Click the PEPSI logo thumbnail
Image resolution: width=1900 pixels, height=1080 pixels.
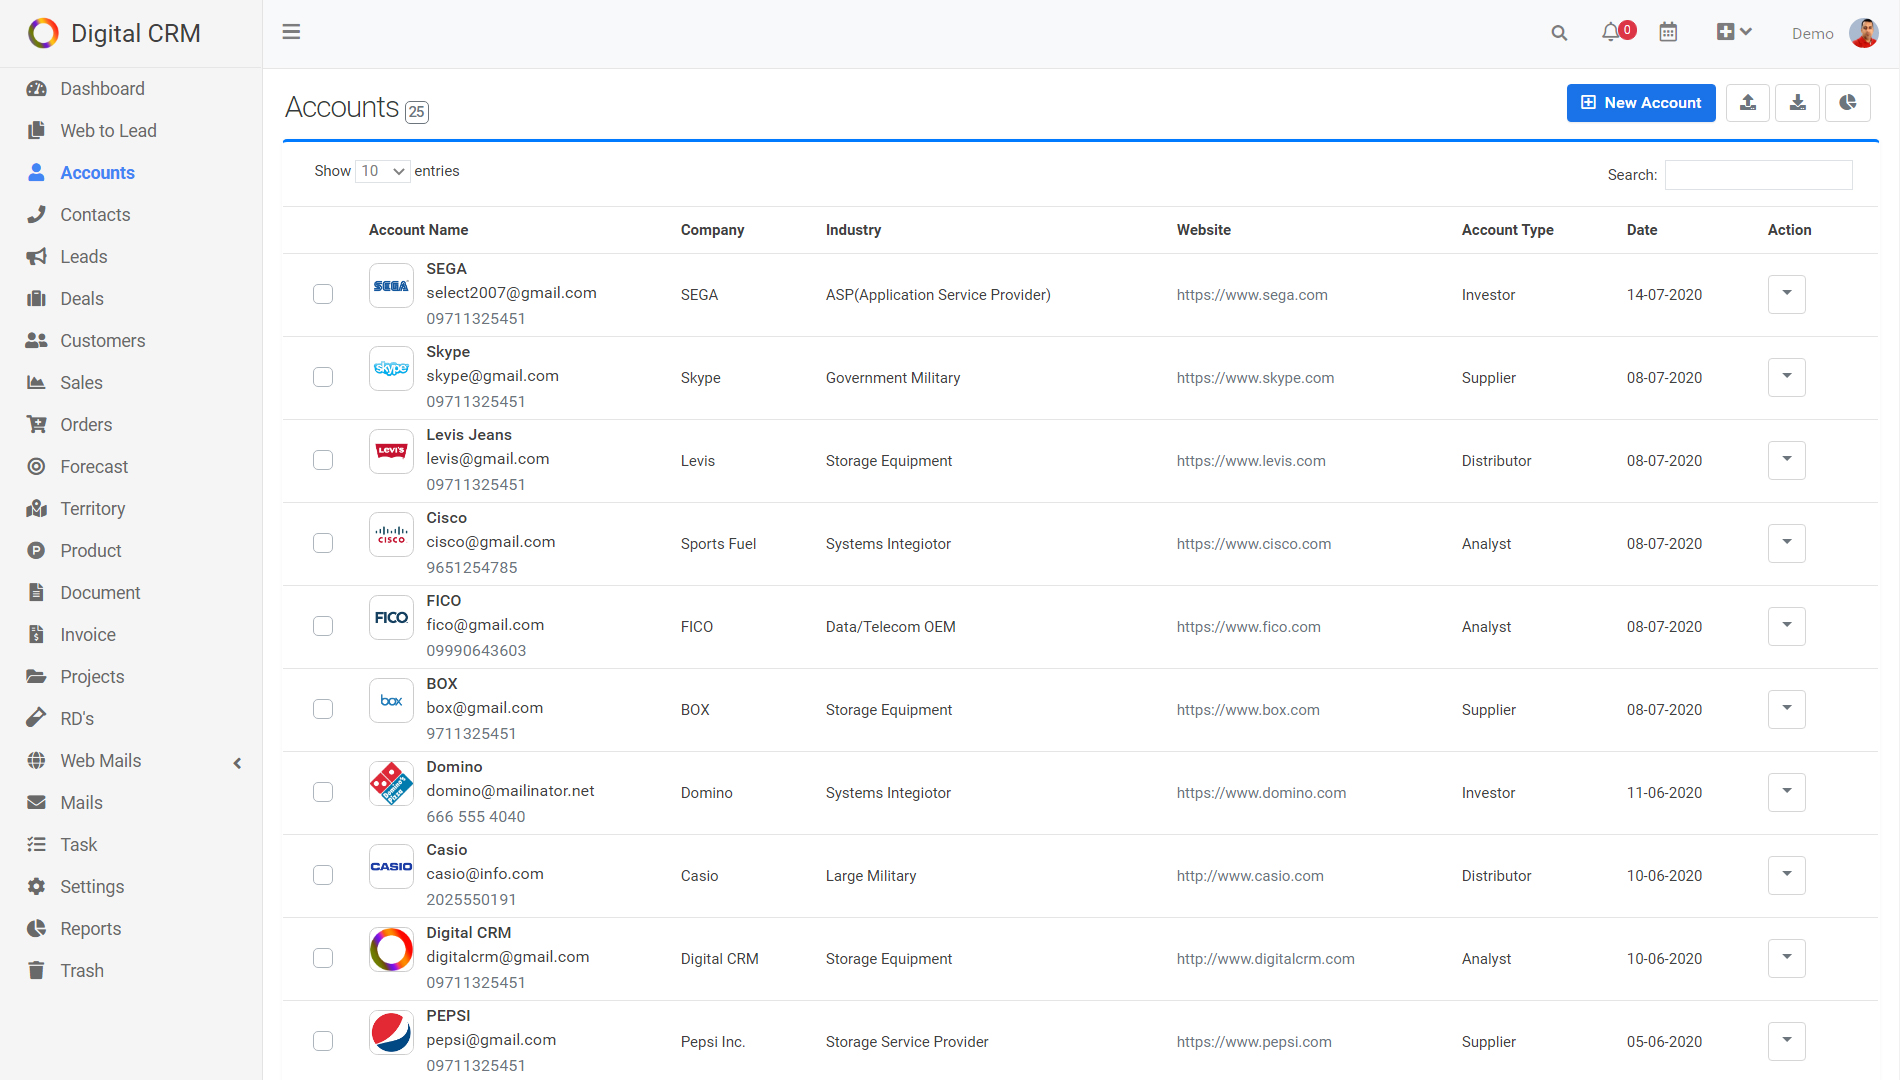click(391, 1033)
